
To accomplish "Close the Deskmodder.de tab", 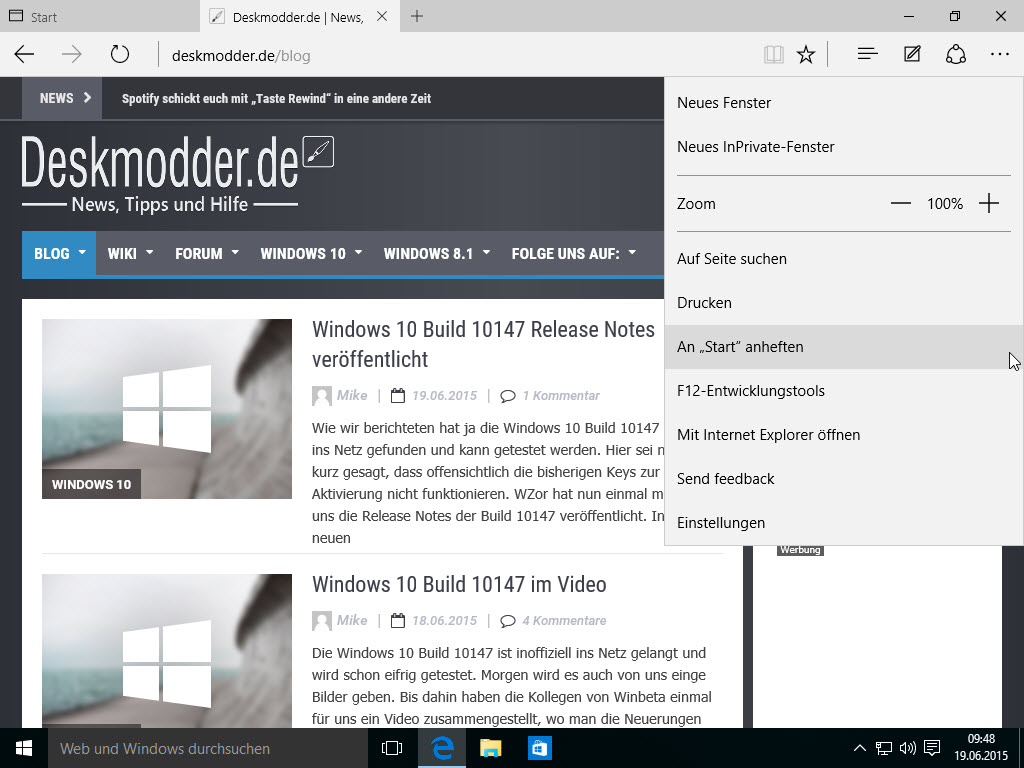I will pos(382,16).
